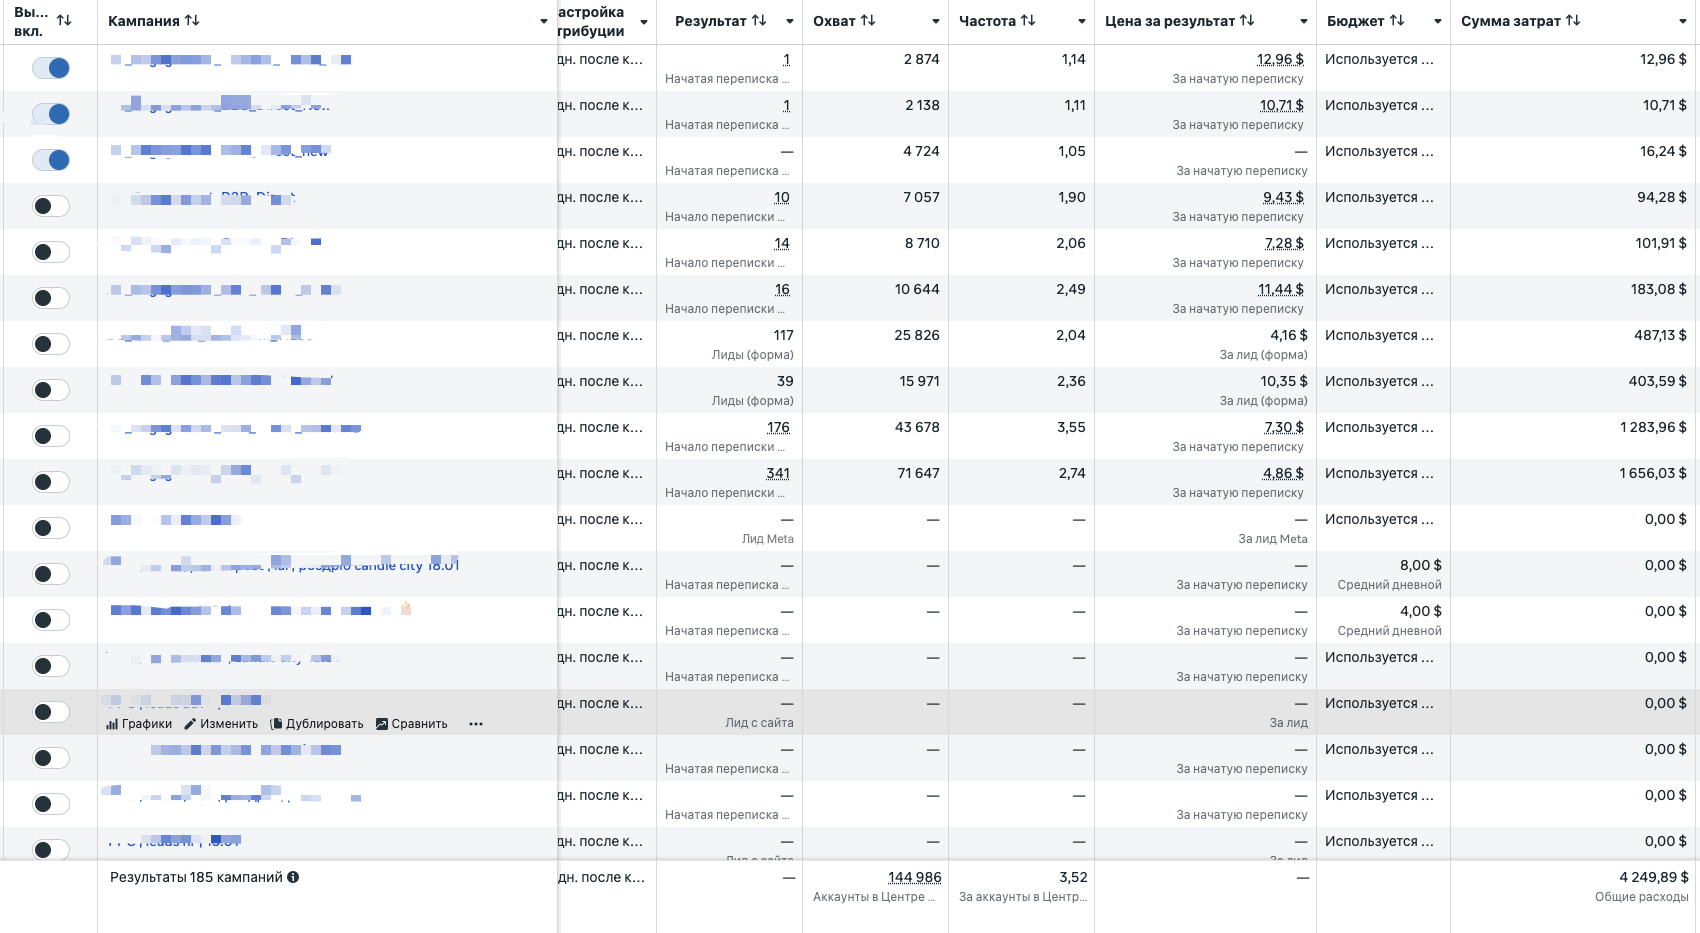
Task: Sort the table by Кампания column
Action: (192, 21)
